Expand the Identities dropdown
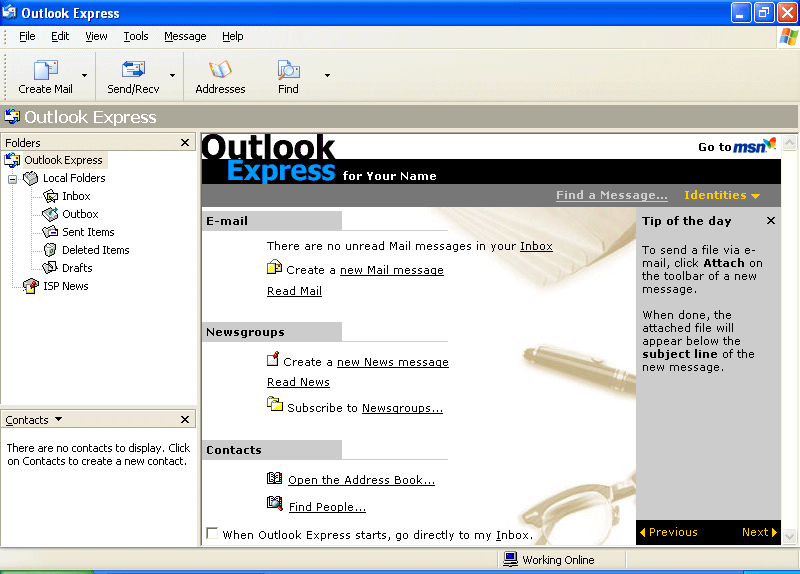 722,195
